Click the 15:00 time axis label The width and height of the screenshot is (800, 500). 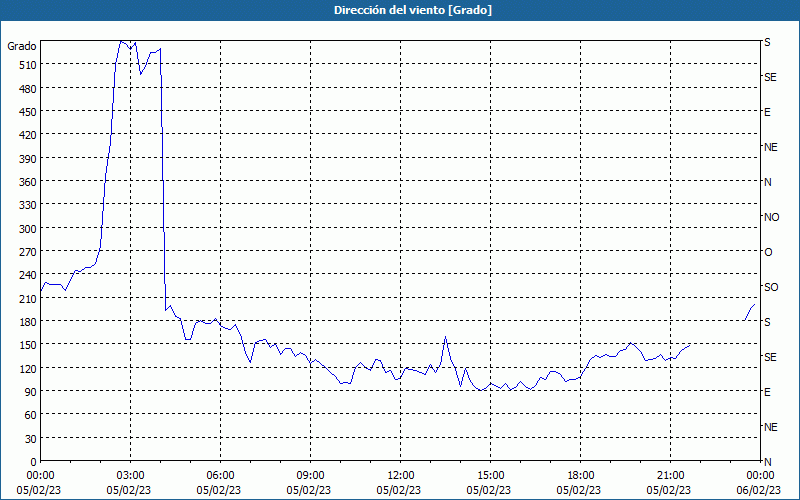click(490, 476)
